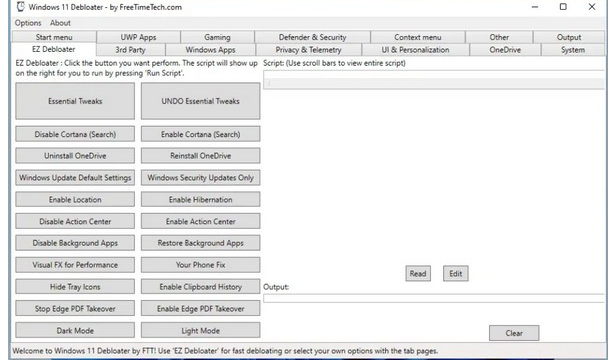The height and width of the screenshot is (360, 609).
Task: Switch to the UWP Apps tab
Action: coord(138,37)
